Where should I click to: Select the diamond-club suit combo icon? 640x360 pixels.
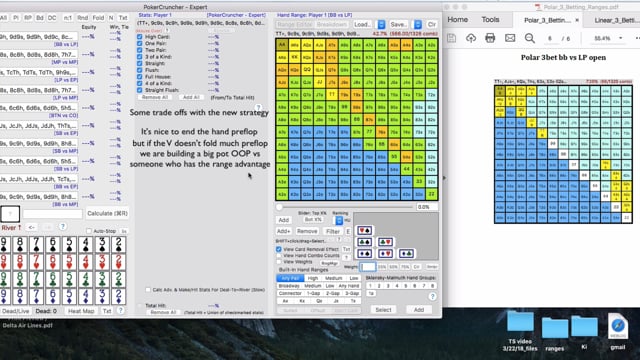click(x=406, y=254)
